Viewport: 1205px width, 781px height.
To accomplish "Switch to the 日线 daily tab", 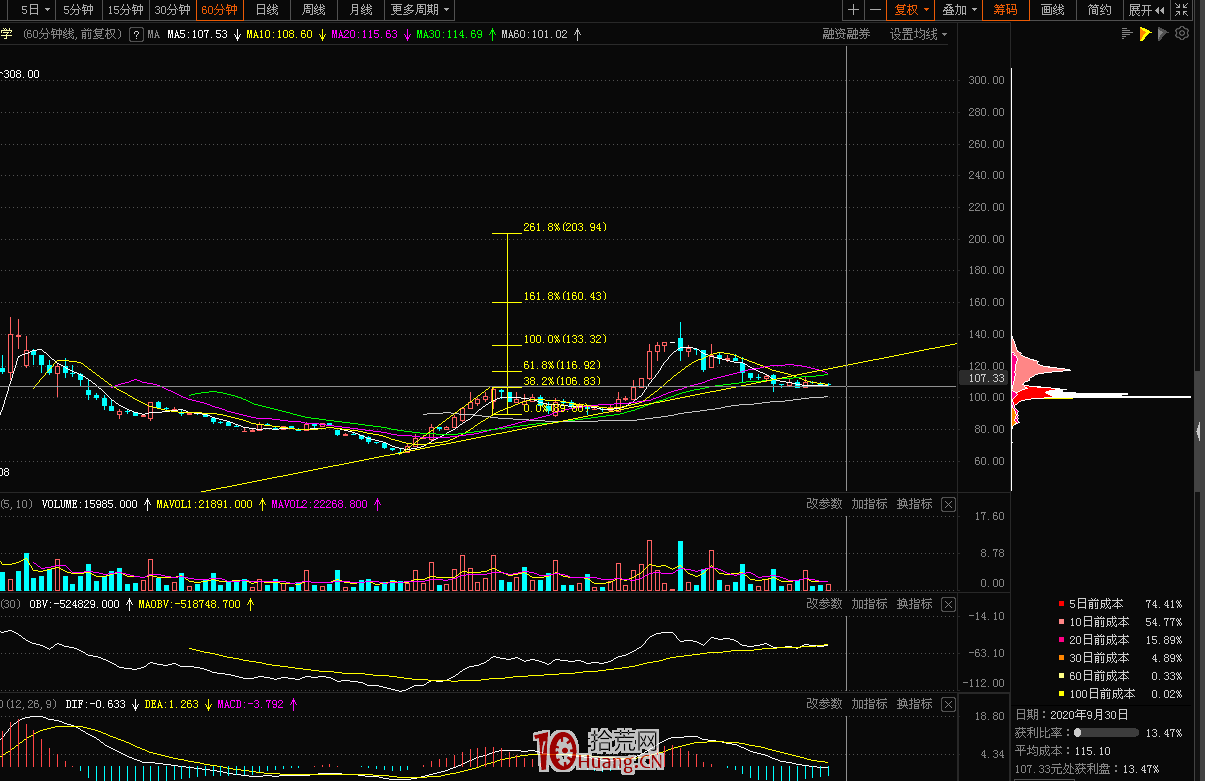I will (267, 10).
